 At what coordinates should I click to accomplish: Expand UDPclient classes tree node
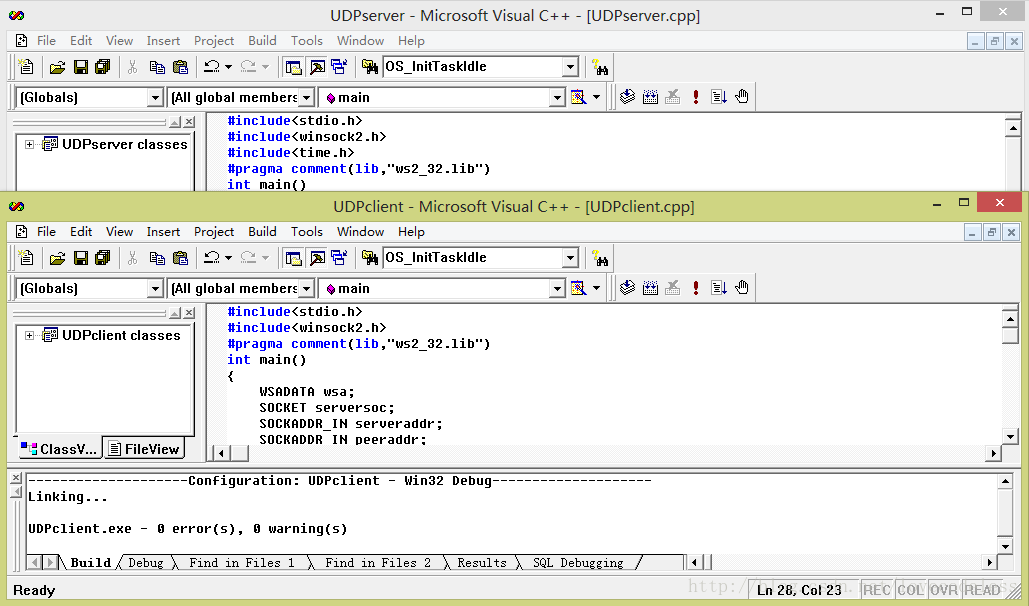[x=30, y=335]
